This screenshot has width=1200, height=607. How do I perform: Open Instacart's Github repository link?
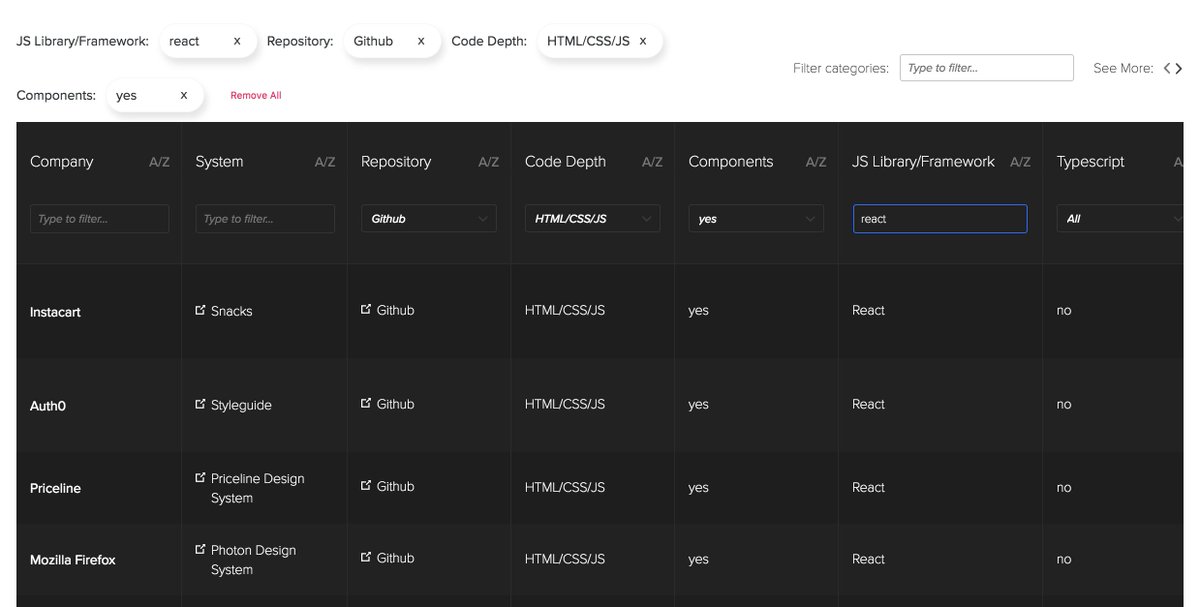coord(388,310)
